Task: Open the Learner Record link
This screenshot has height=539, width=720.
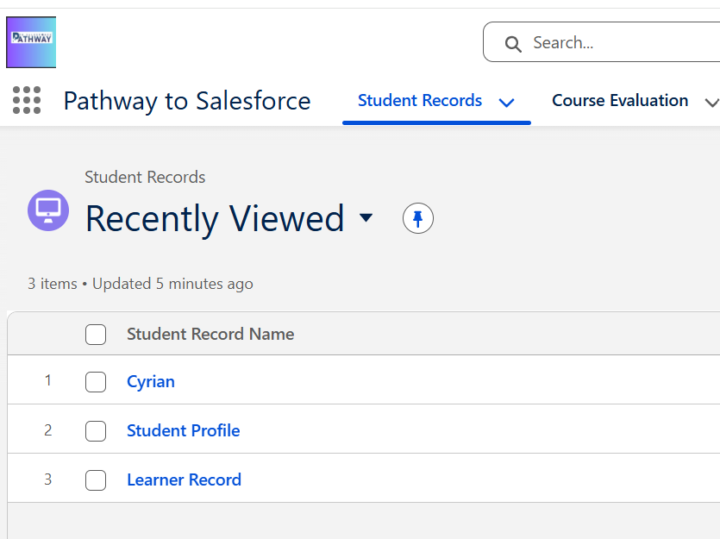Action: 184,480
